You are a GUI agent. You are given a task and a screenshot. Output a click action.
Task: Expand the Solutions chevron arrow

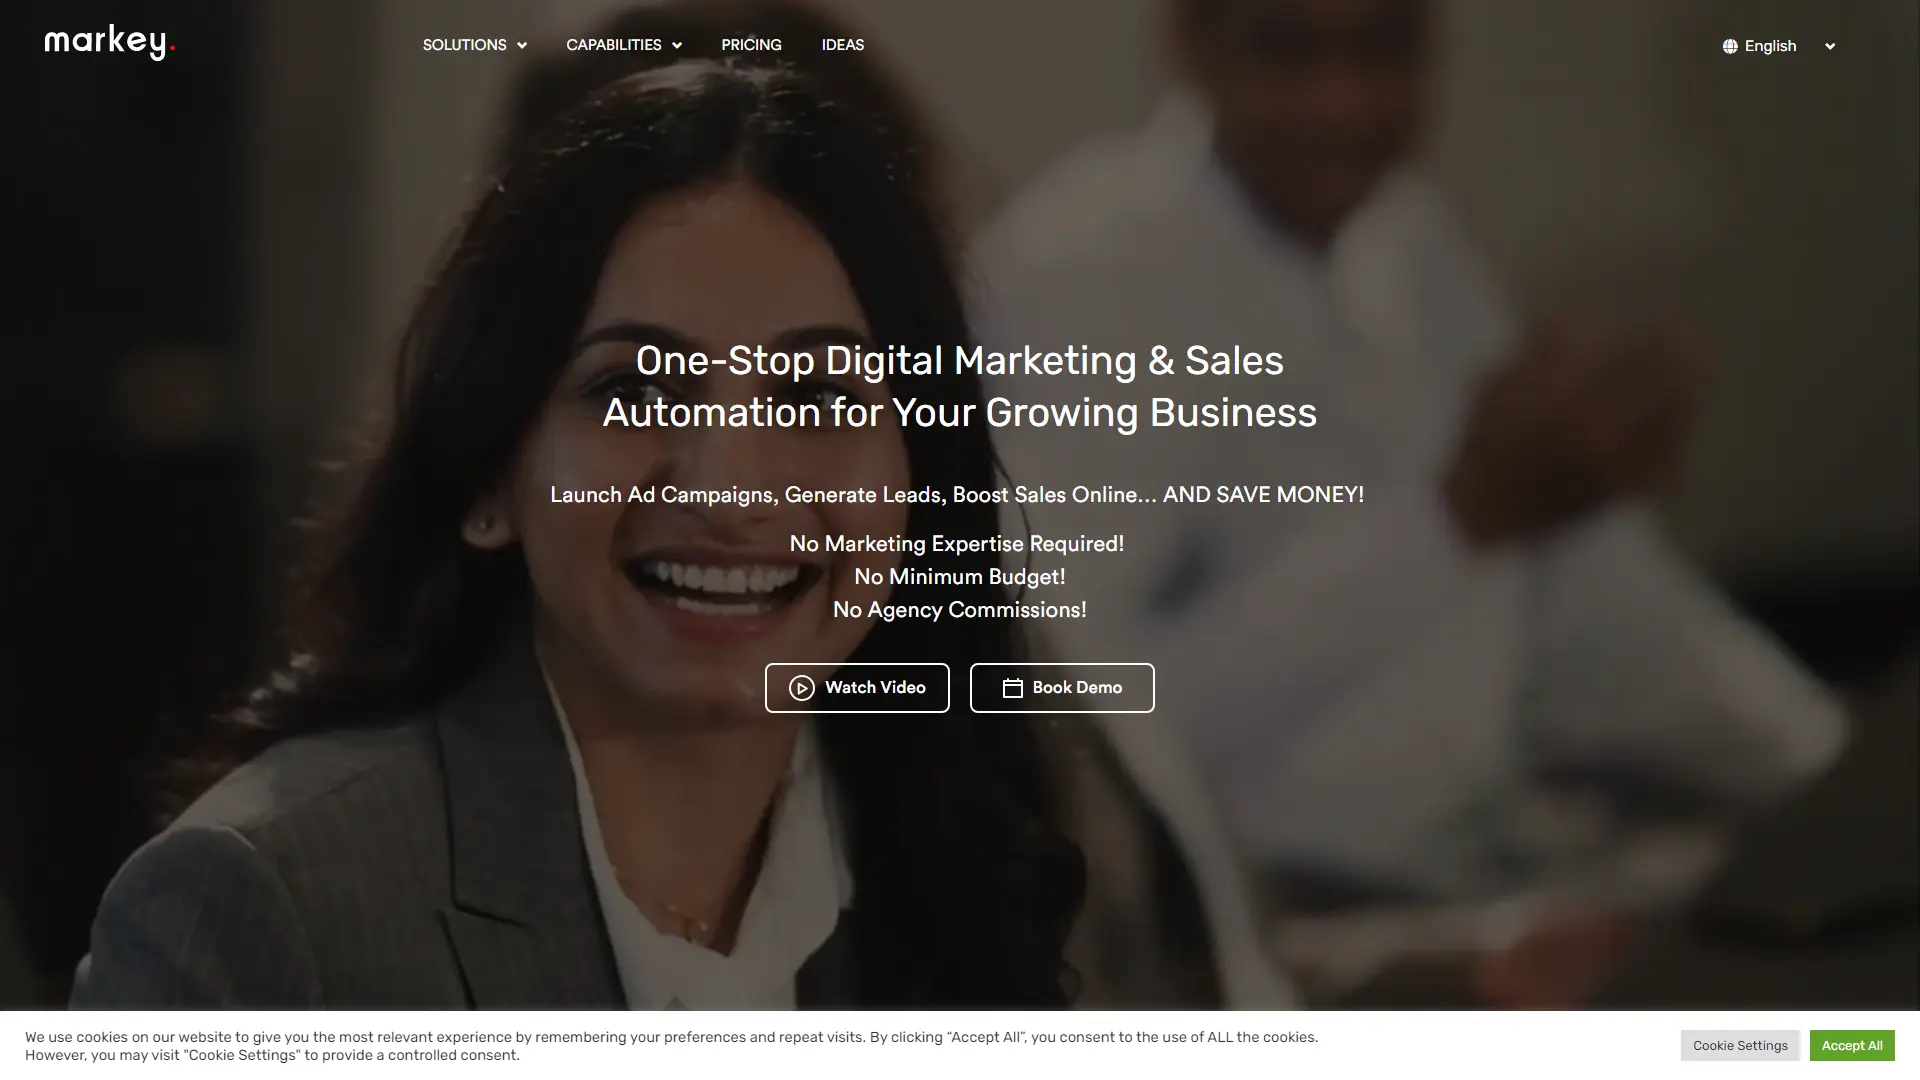pyautogui.click(x=522, y=46)
